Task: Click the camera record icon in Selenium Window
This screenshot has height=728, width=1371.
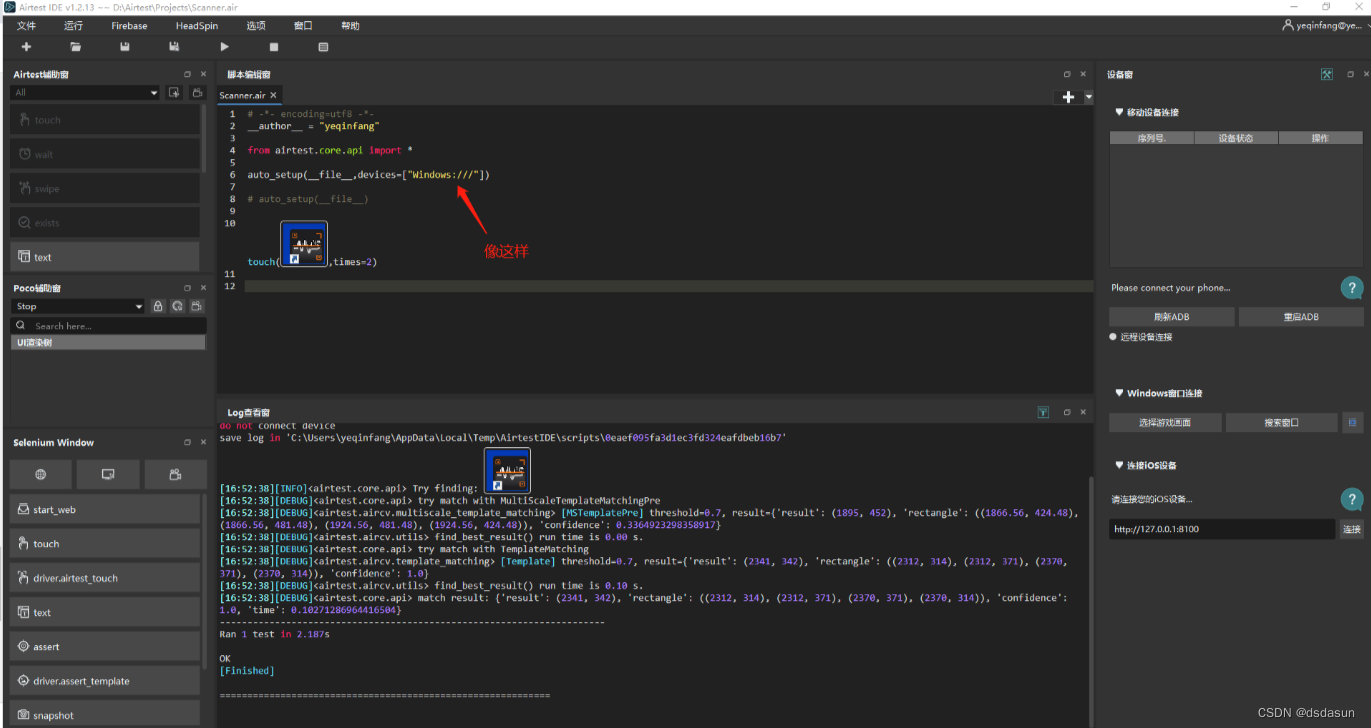Action: [x=175, y=474]
